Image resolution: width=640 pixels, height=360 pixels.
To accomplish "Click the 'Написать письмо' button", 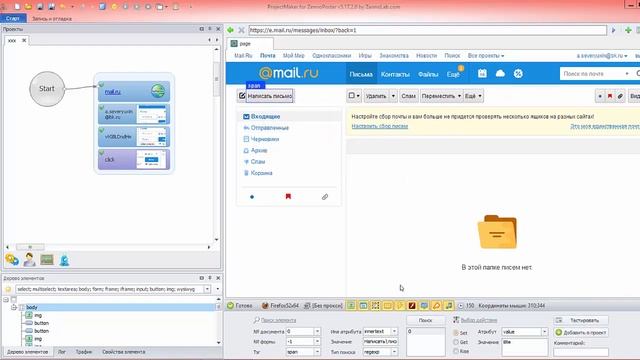I will pyautogui.click(x=266, y=96).
